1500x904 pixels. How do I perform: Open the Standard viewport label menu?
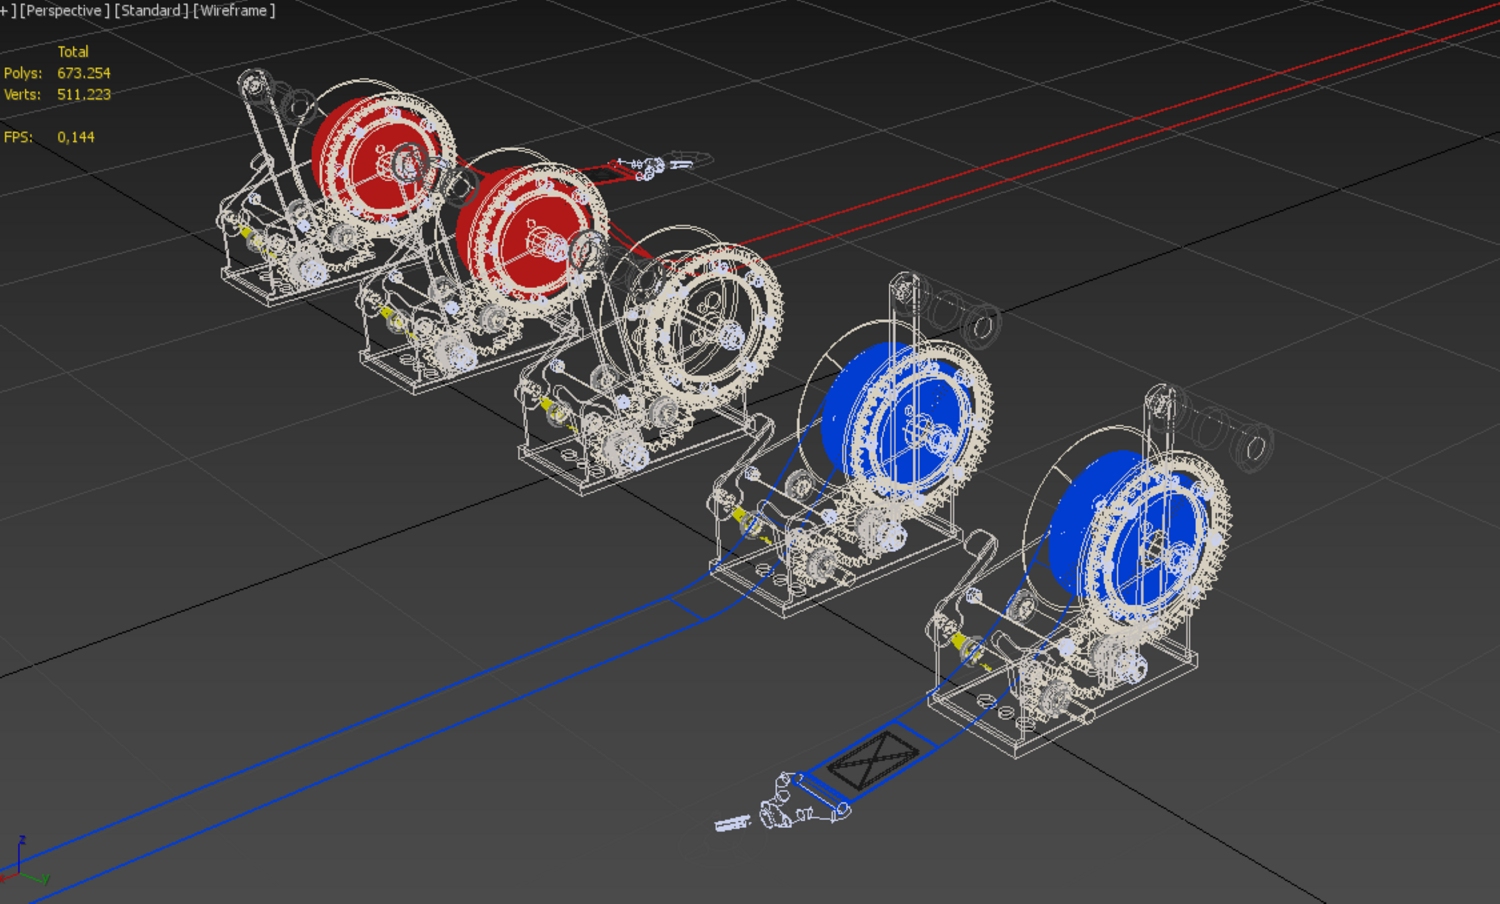pyautogui.click(x=151, y=11)
